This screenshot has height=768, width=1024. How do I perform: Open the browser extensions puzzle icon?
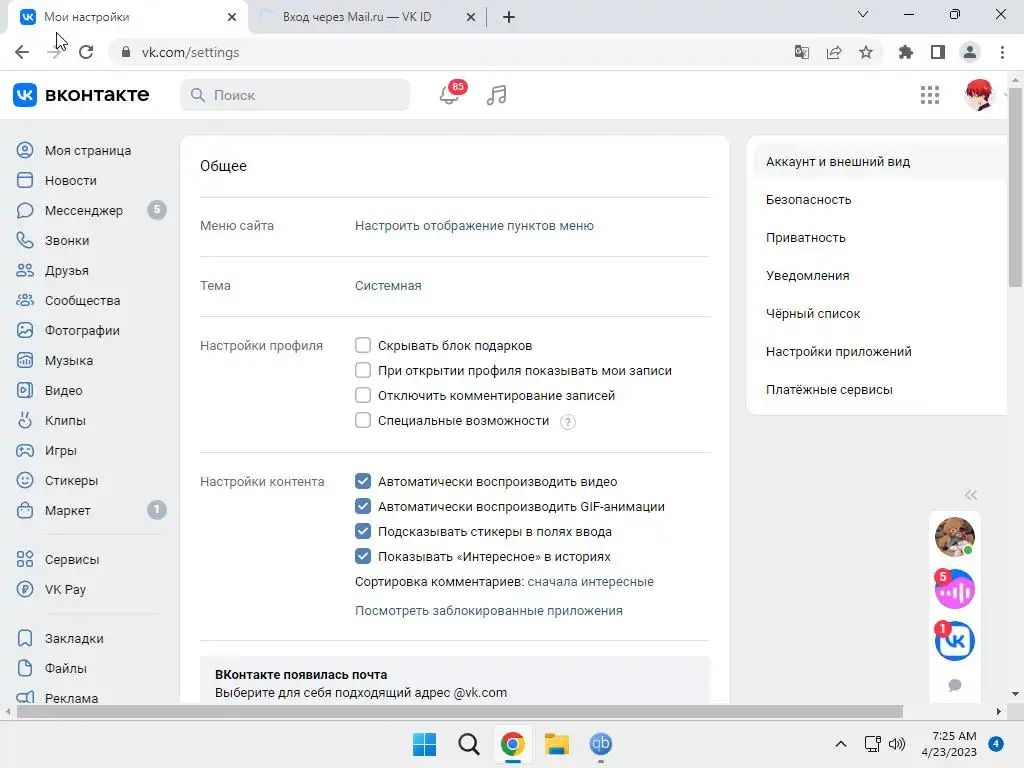click(x=905, y=52)
